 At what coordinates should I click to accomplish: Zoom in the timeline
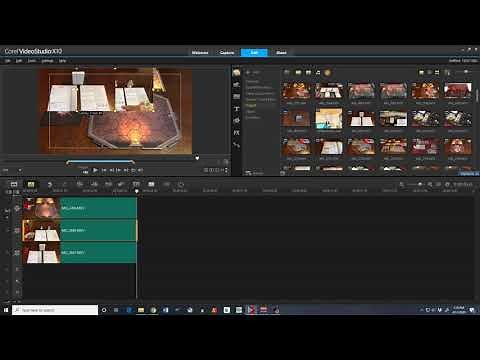pos(430,184)
